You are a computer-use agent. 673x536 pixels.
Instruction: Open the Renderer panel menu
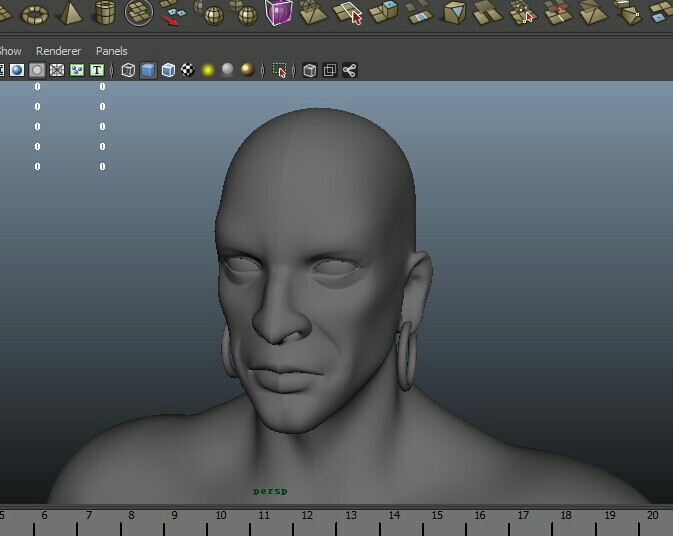[58, 51]
